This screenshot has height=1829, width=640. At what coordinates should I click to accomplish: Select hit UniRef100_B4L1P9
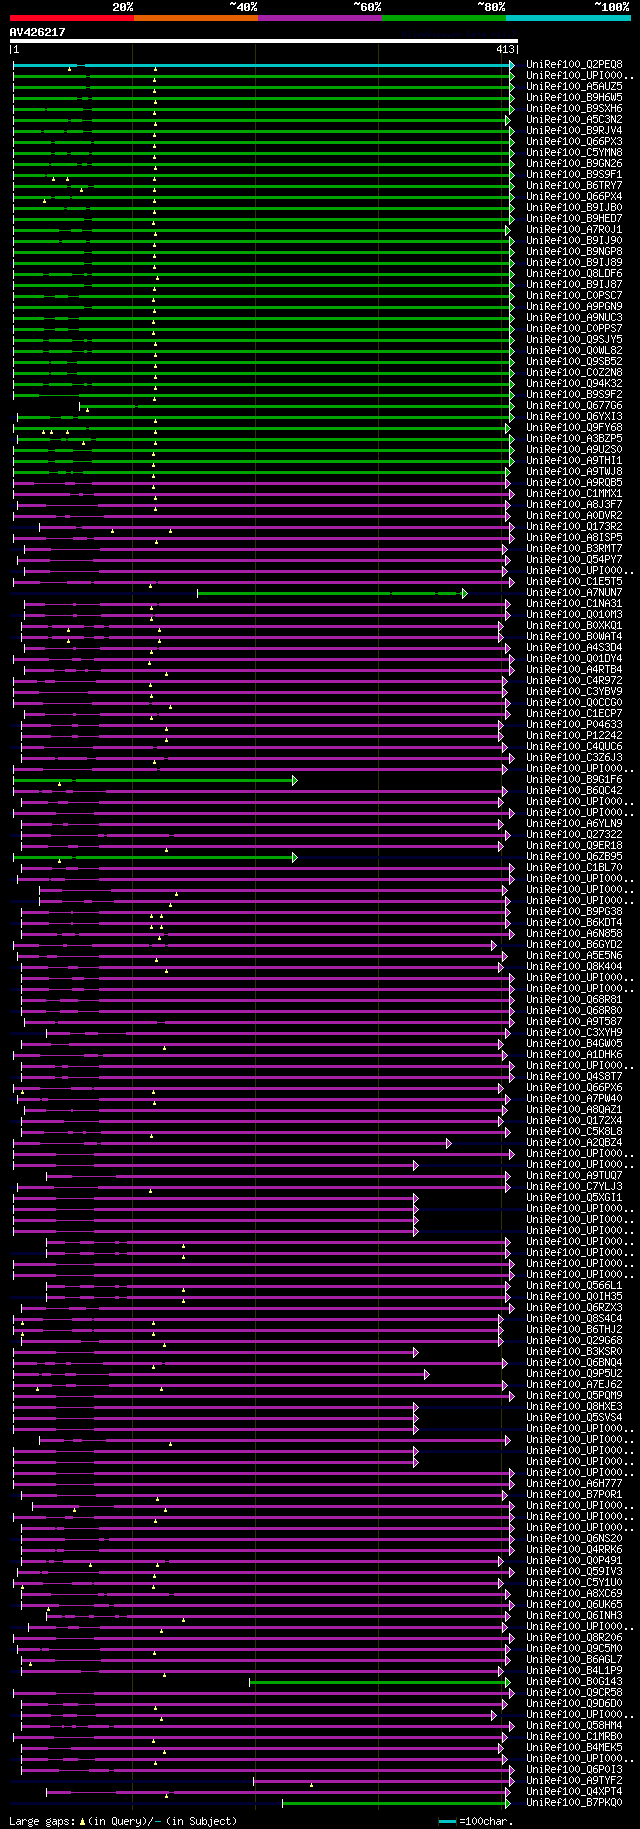click(574, 1670)
